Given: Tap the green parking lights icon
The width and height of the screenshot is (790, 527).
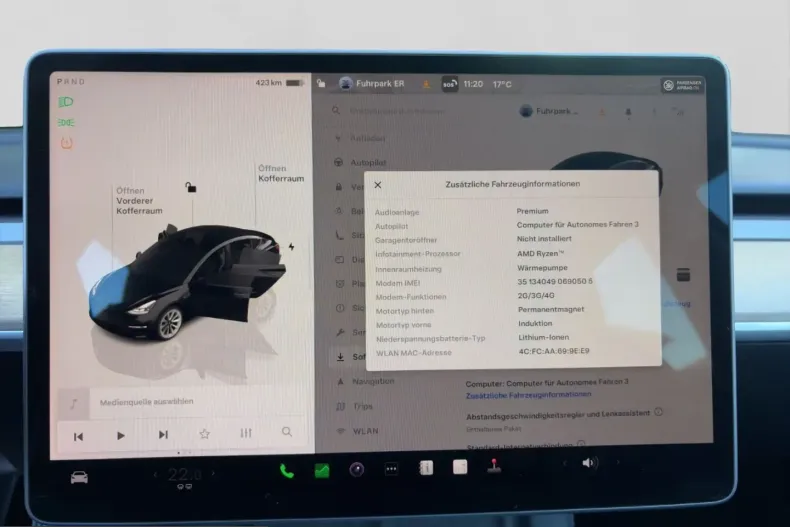Looking at the screenshot, I should (66, 122).
